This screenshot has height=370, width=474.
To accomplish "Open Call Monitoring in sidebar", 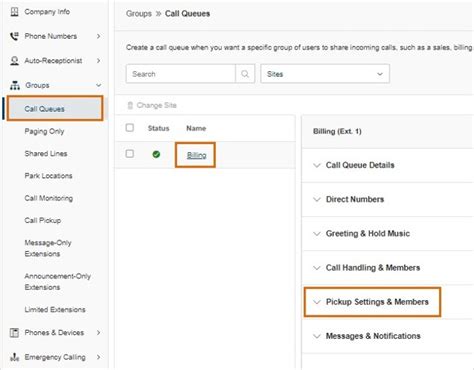I will tap(49, 198).
